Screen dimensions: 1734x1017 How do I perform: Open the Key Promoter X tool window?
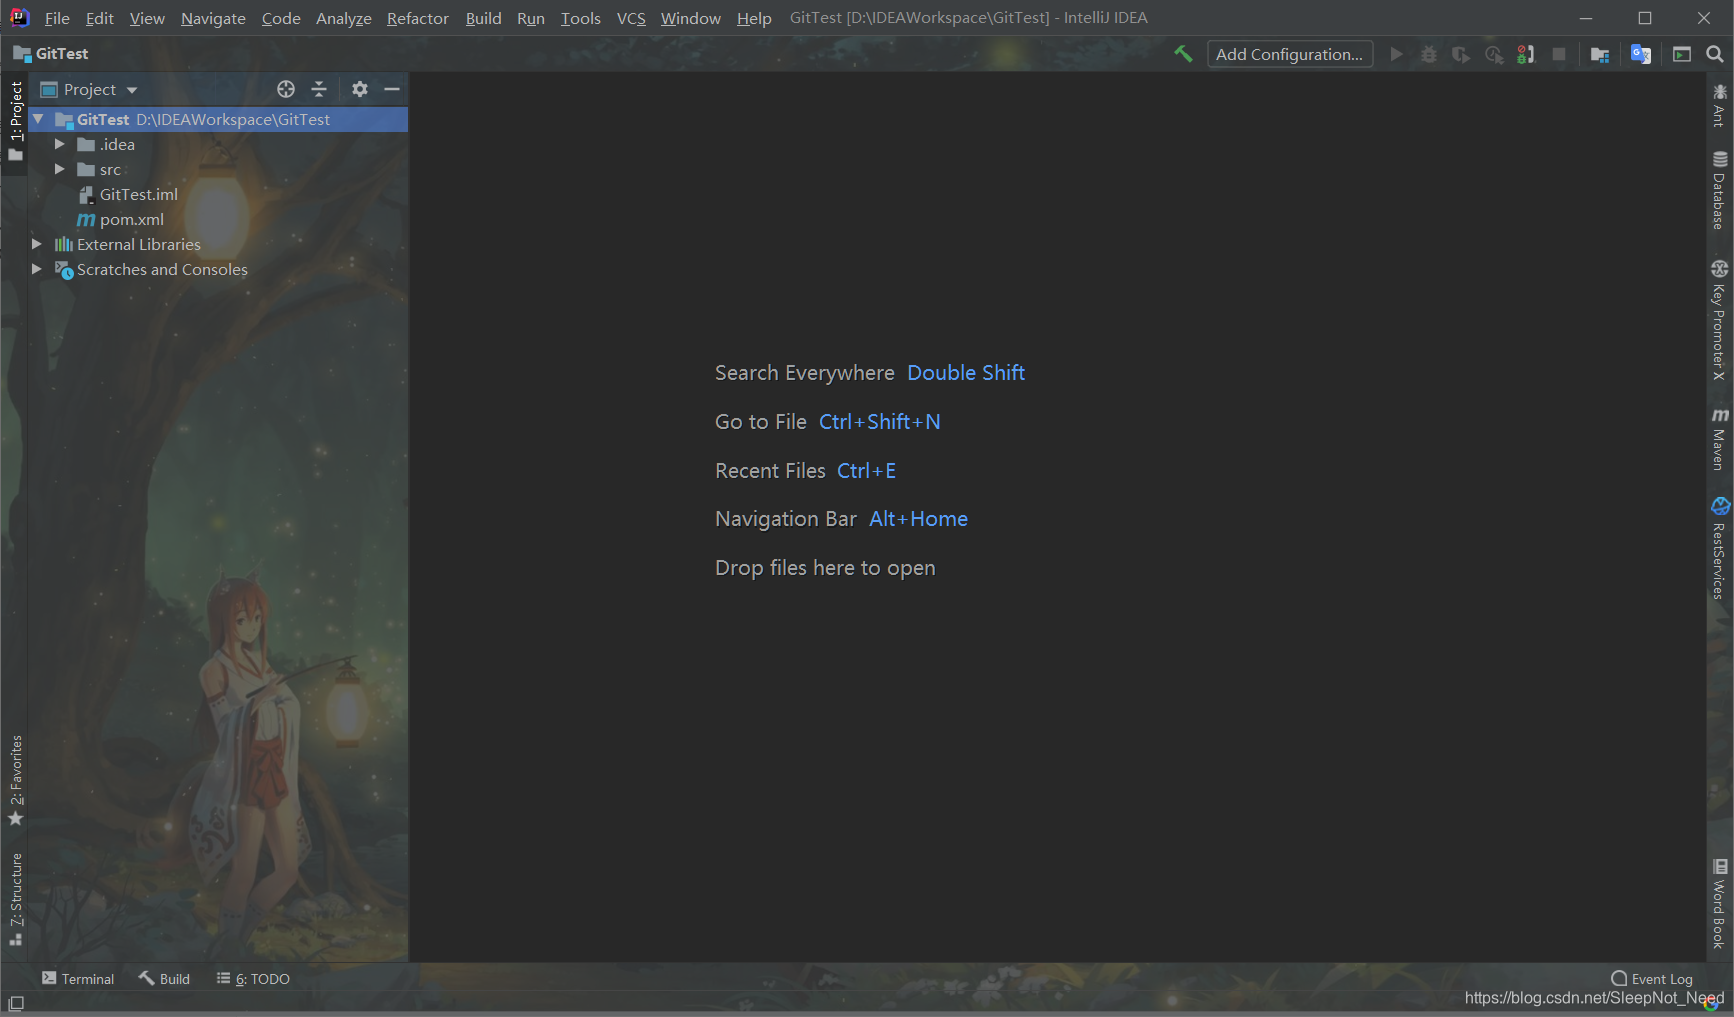[1719, 320]
